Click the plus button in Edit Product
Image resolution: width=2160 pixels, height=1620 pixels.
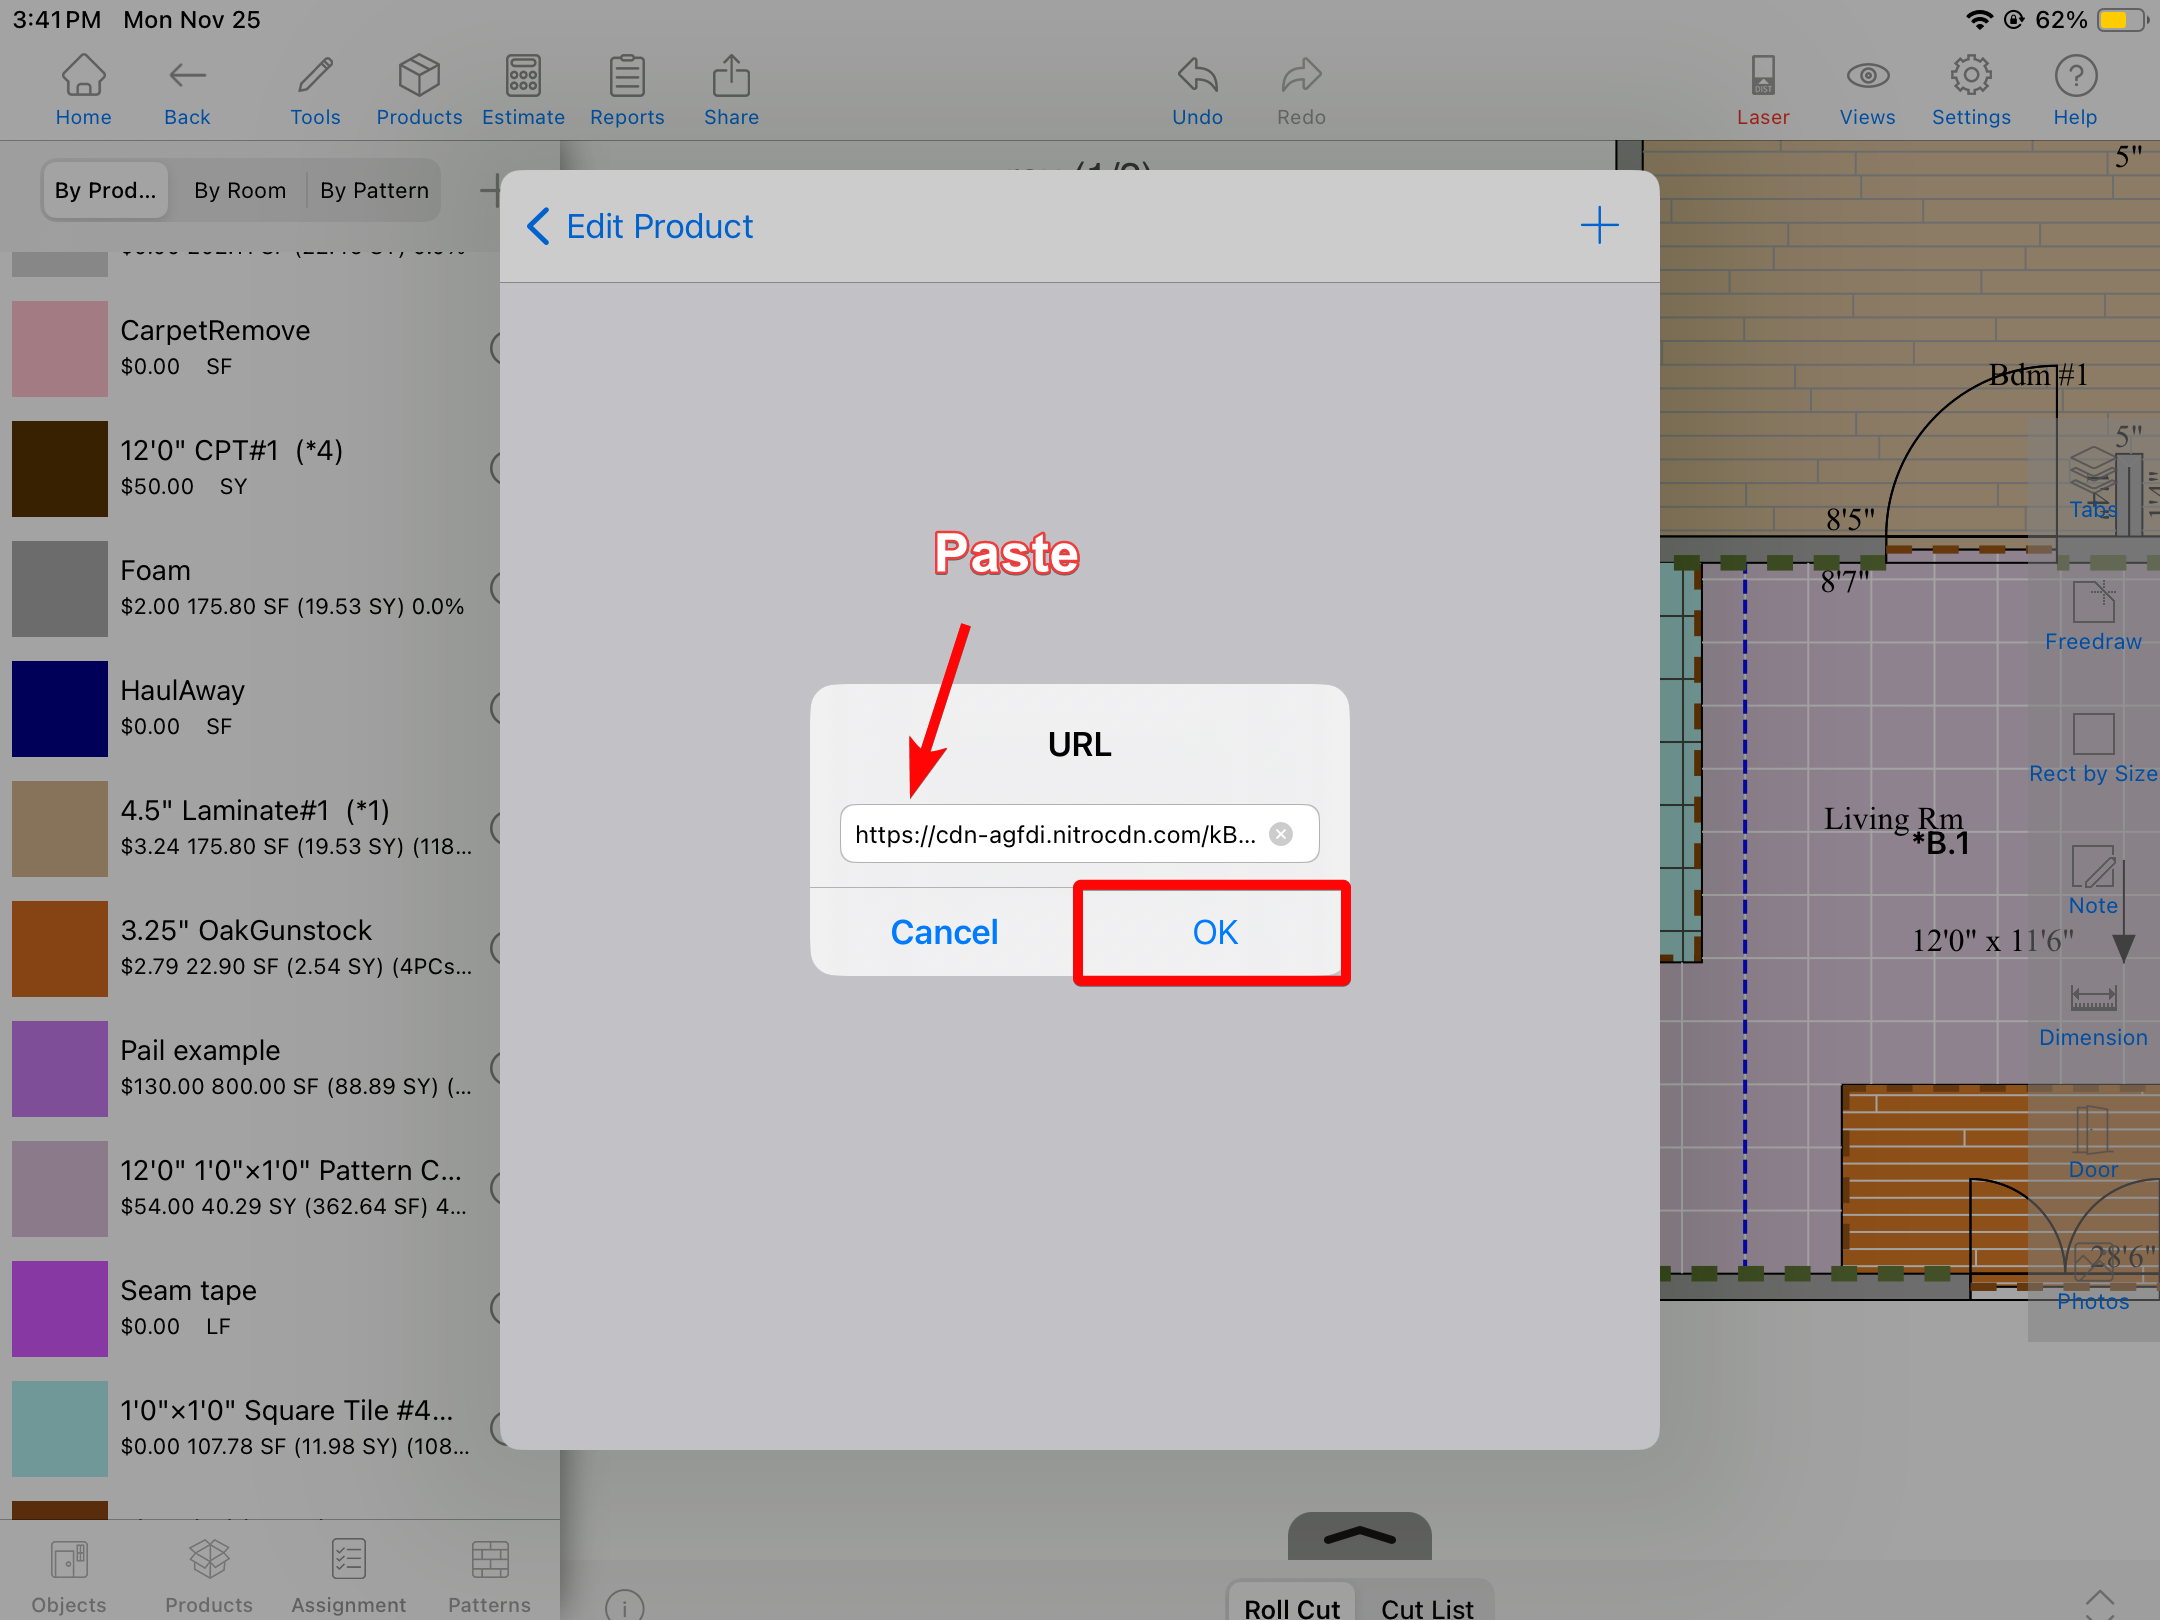[1599, 226]
